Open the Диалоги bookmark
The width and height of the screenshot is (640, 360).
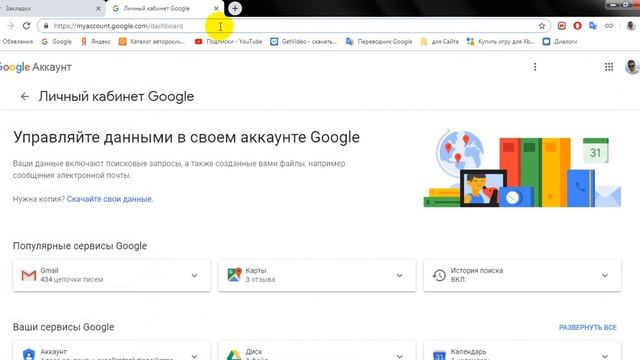coord(560,42)
